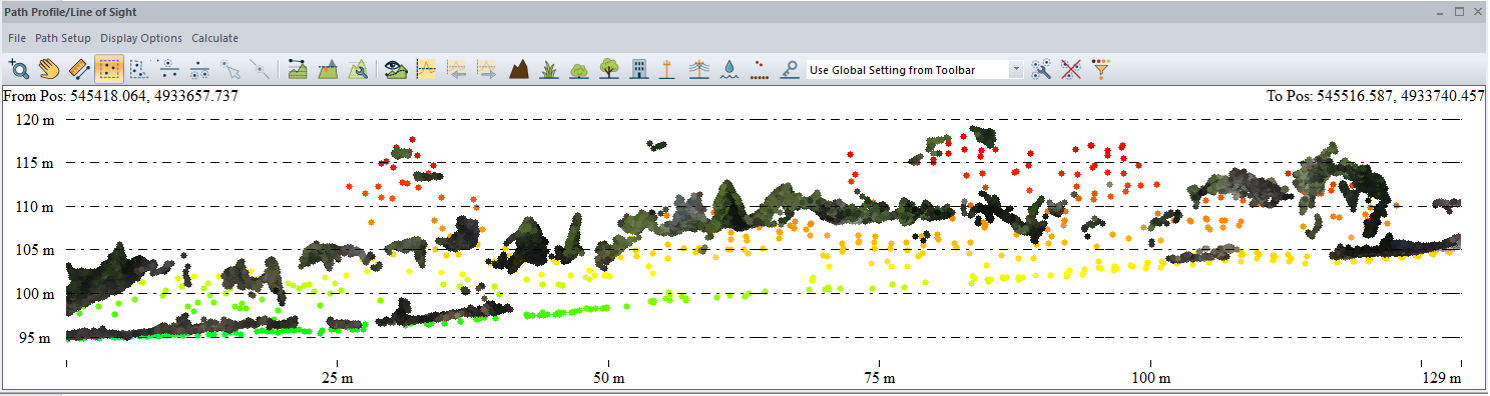1490x396 pixels.
Task: Click the 100 m distance label
Action: pyautogui.click(x=1150, y=379)
